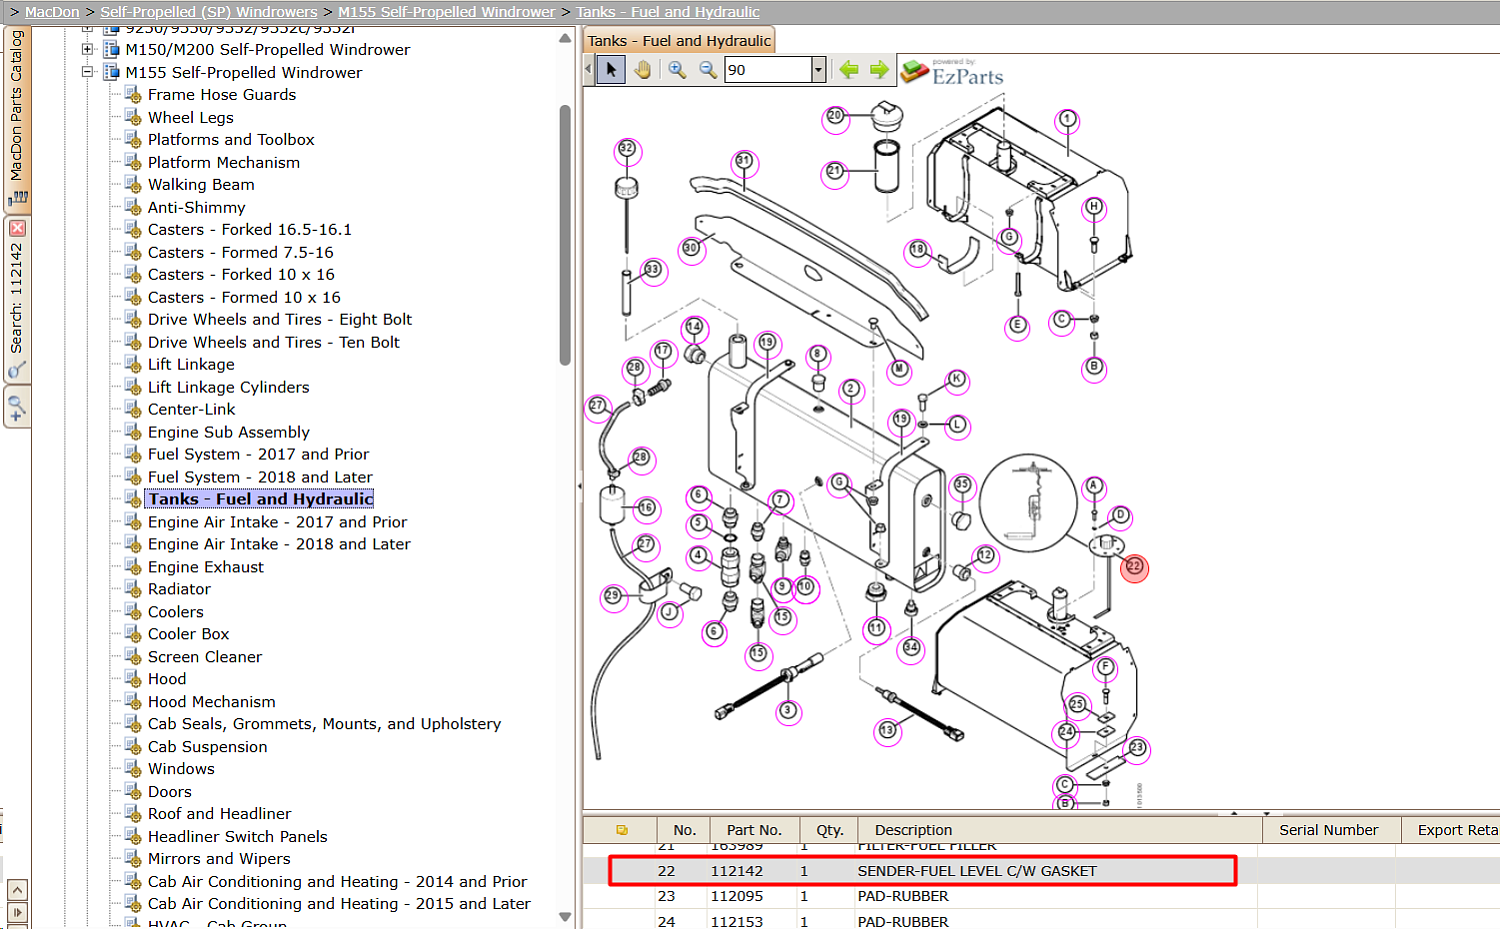The image size is (1500, 929).
Task: Open Fuel System - 2018 and Later
Action: pos(260,477)
